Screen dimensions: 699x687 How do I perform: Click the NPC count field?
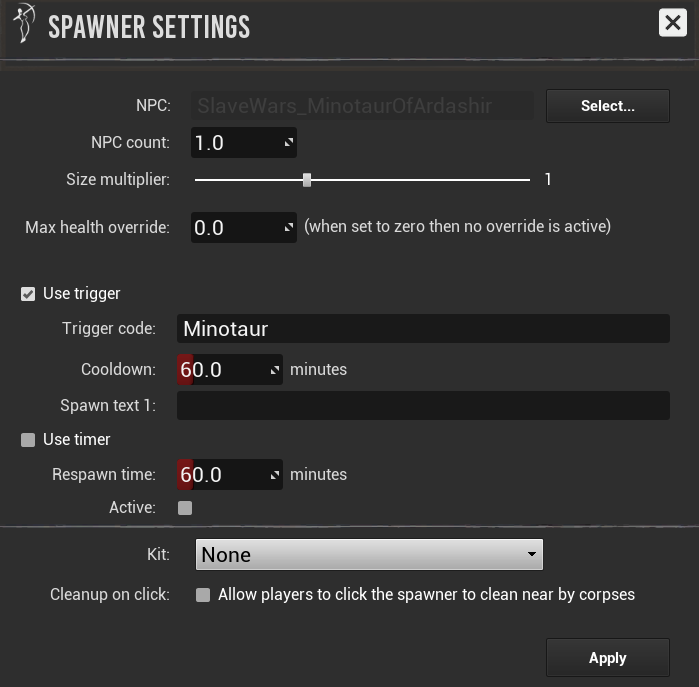click(236, 143)
